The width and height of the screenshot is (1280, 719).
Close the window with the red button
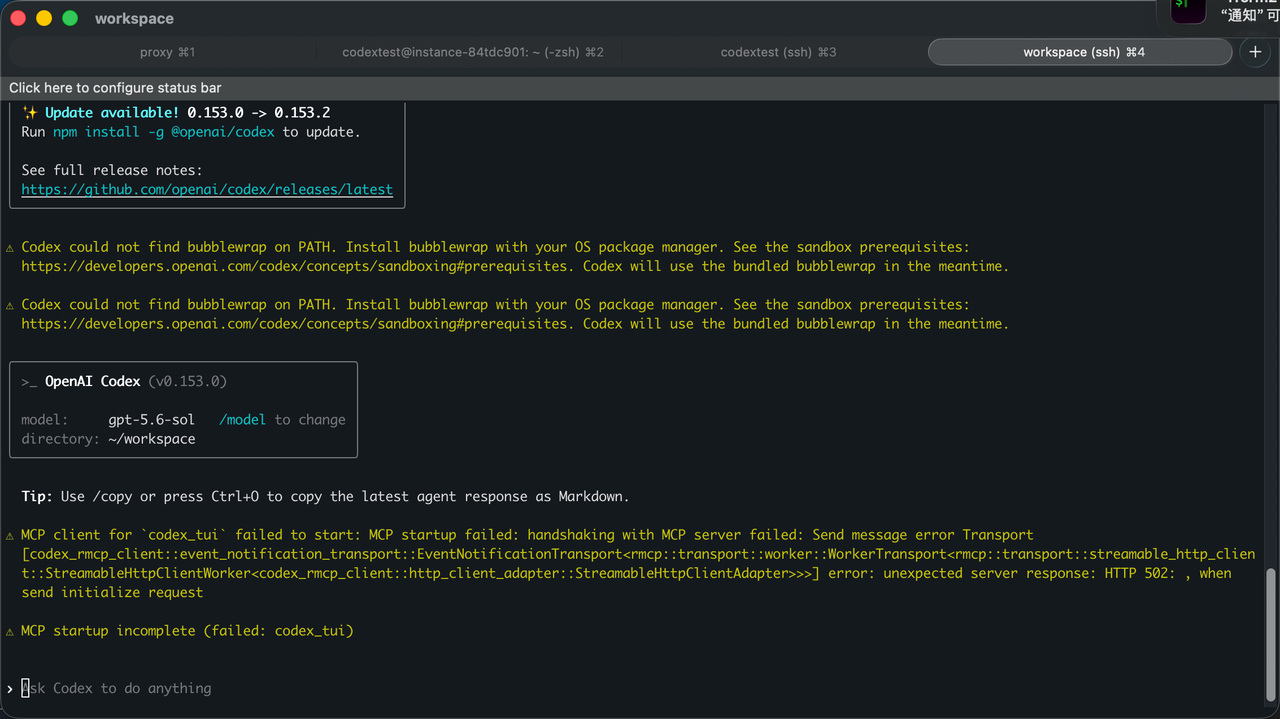coord(18,18)
